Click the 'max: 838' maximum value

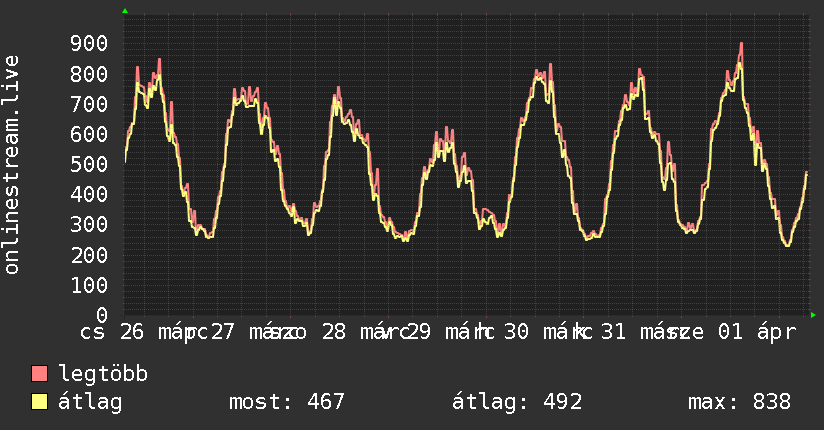[x=739, y=402]
